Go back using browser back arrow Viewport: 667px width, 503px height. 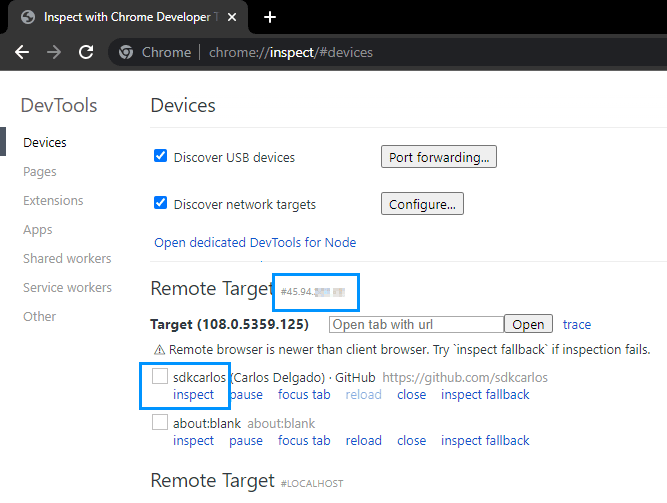(x=22, y=52)
